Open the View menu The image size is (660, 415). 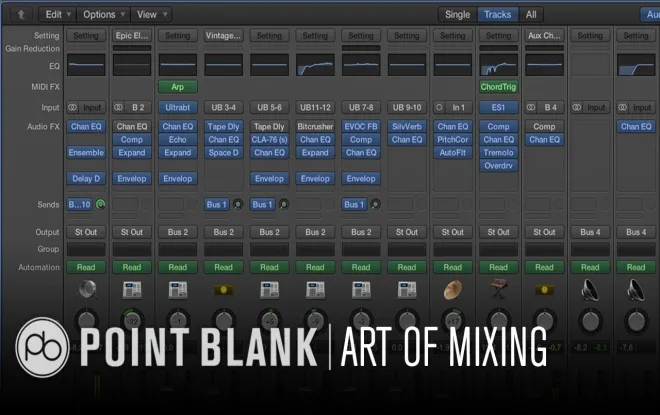click(x=152, y=15)
